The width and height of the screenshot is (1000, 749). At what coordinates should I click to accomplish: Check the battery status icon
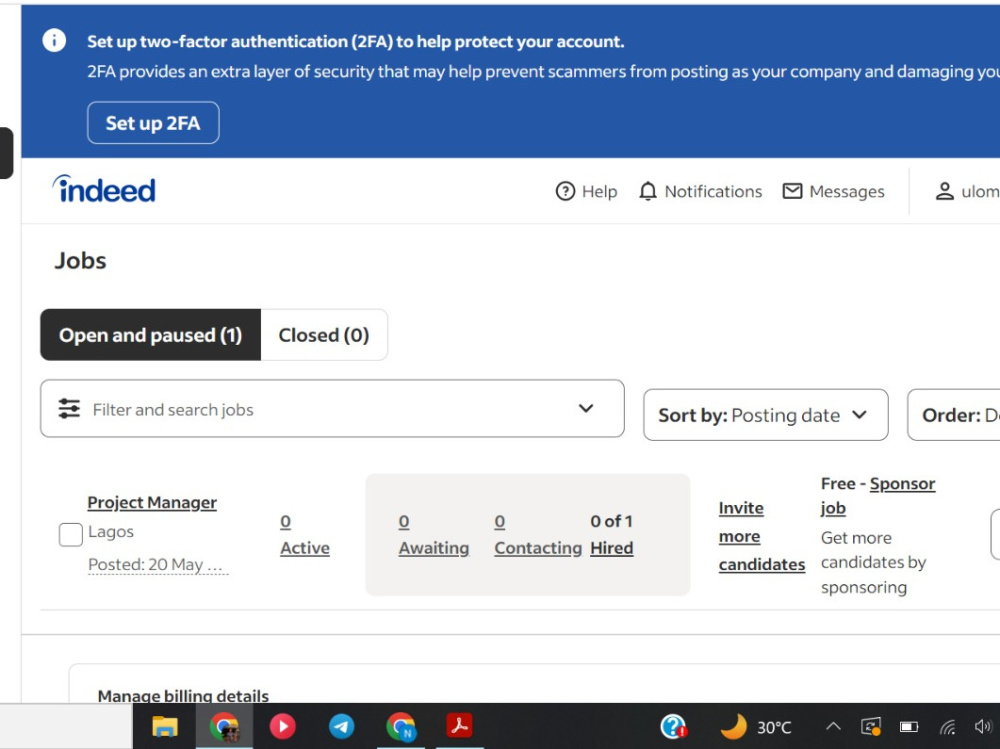point(909,727)
